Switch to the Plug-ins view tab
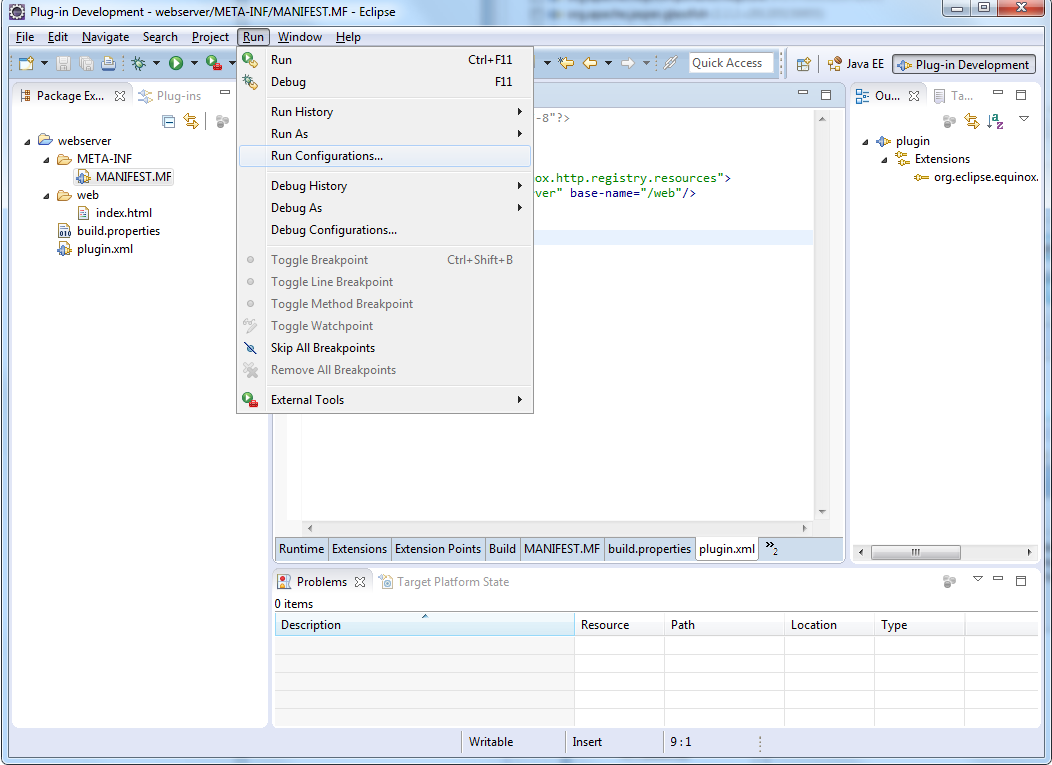The image size is (1052, 765). [x=170, y=96]
